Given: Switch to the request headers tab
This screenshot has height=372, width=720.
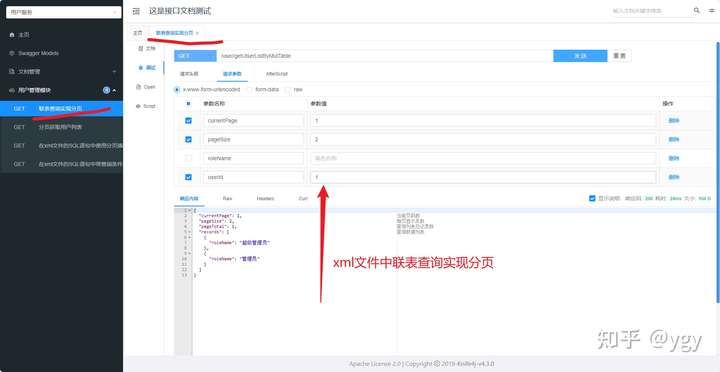Looking at the screenshot, I should point(188,73).
